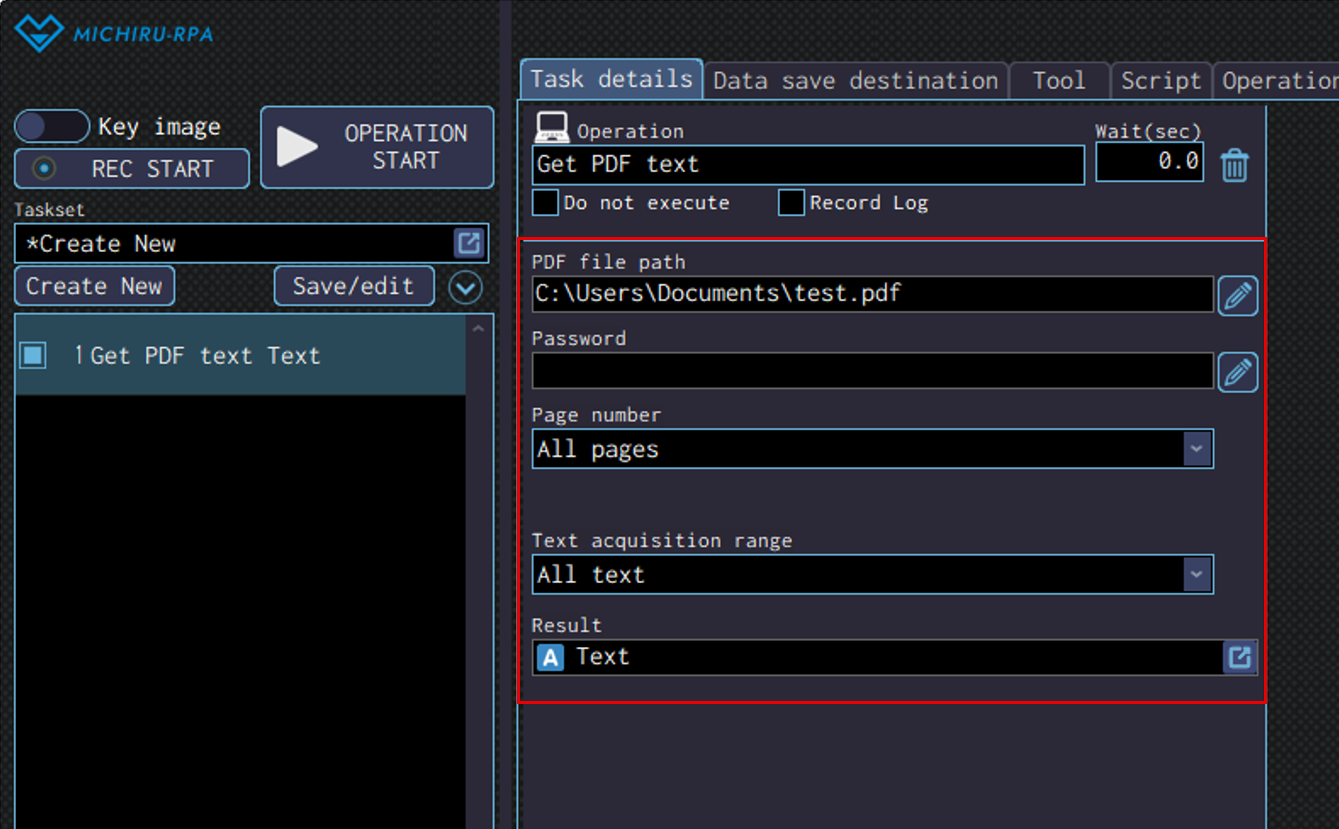Open the Text acquisition range dropdown

click(1197, 575)
